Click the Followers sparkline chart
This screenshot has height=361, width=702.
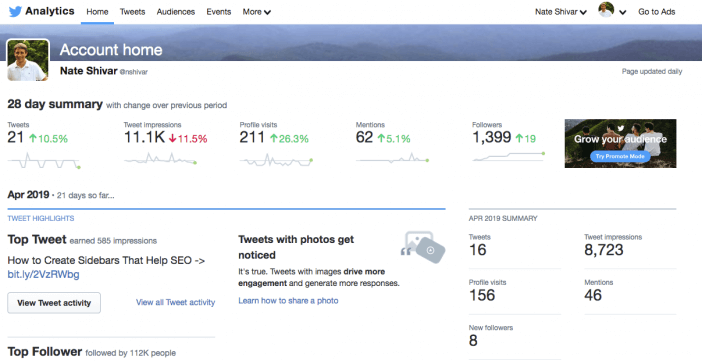coord(509,156)
